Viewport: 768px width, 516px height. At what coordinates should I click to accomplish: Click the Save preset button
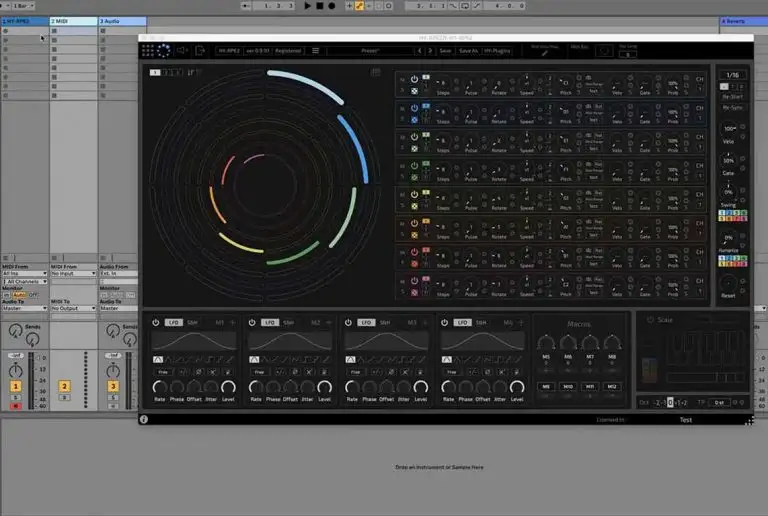pyautogui.click(x=445, y=50)
